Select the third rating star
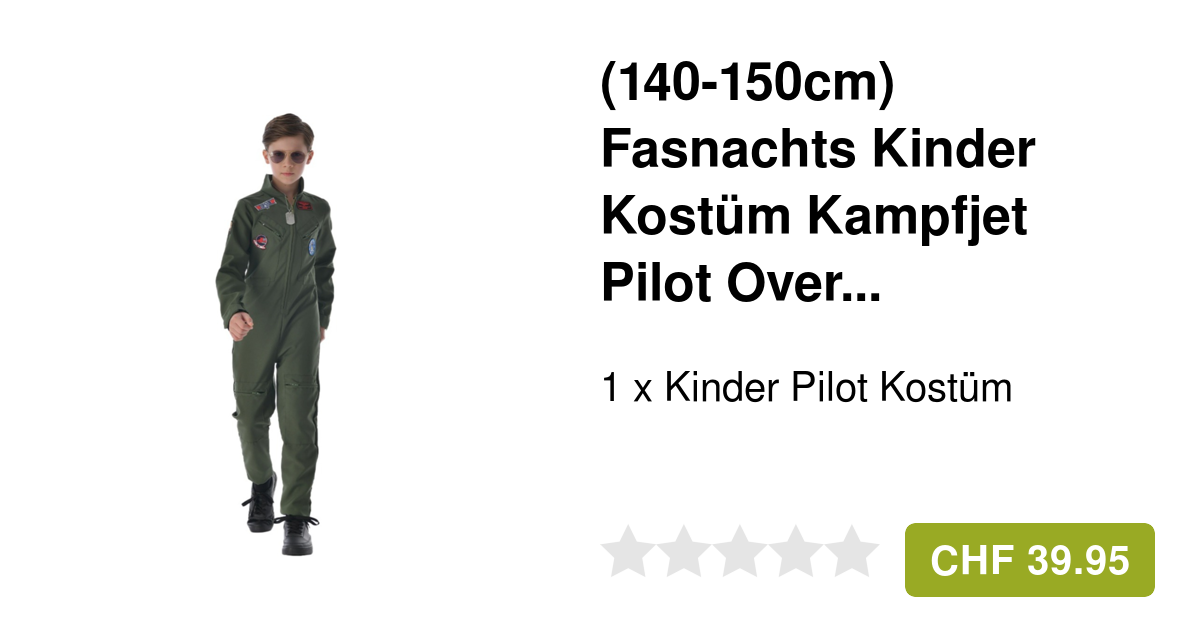This screenshot has width=1200, height=630. (740, 551)
